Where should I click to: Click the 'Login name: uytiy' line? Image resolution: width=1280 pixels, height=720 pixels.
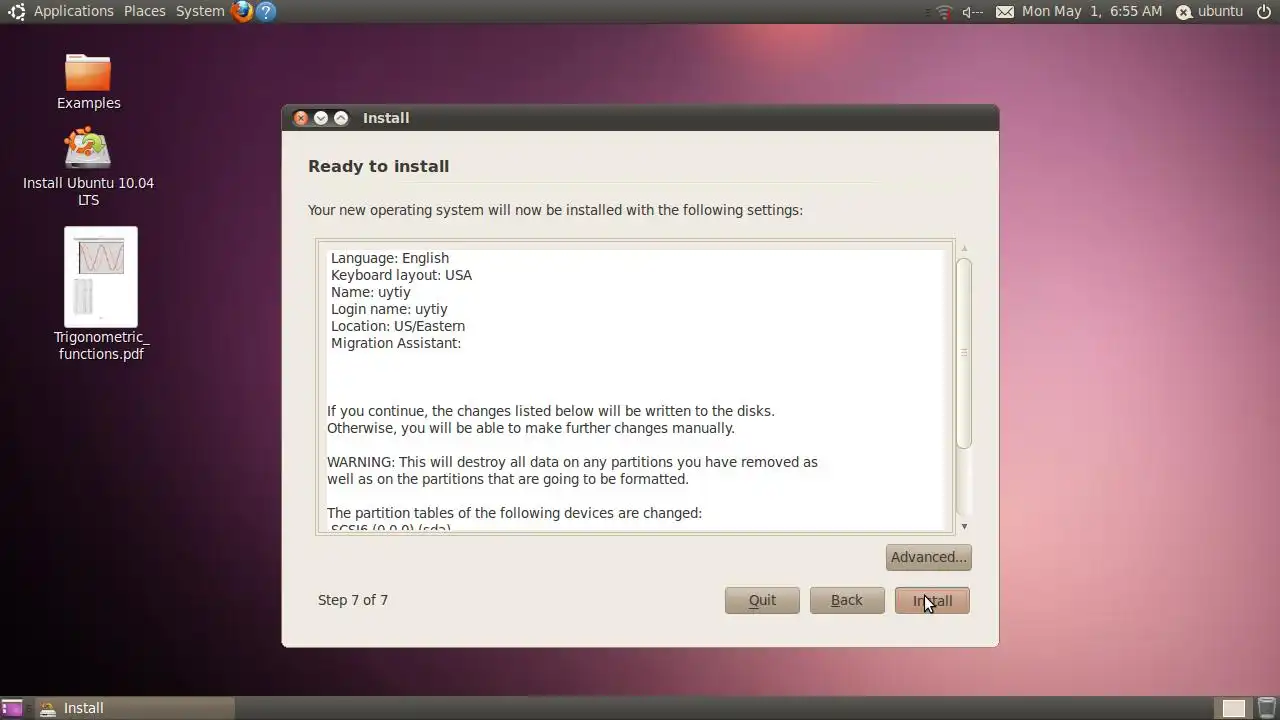point(389,309)
